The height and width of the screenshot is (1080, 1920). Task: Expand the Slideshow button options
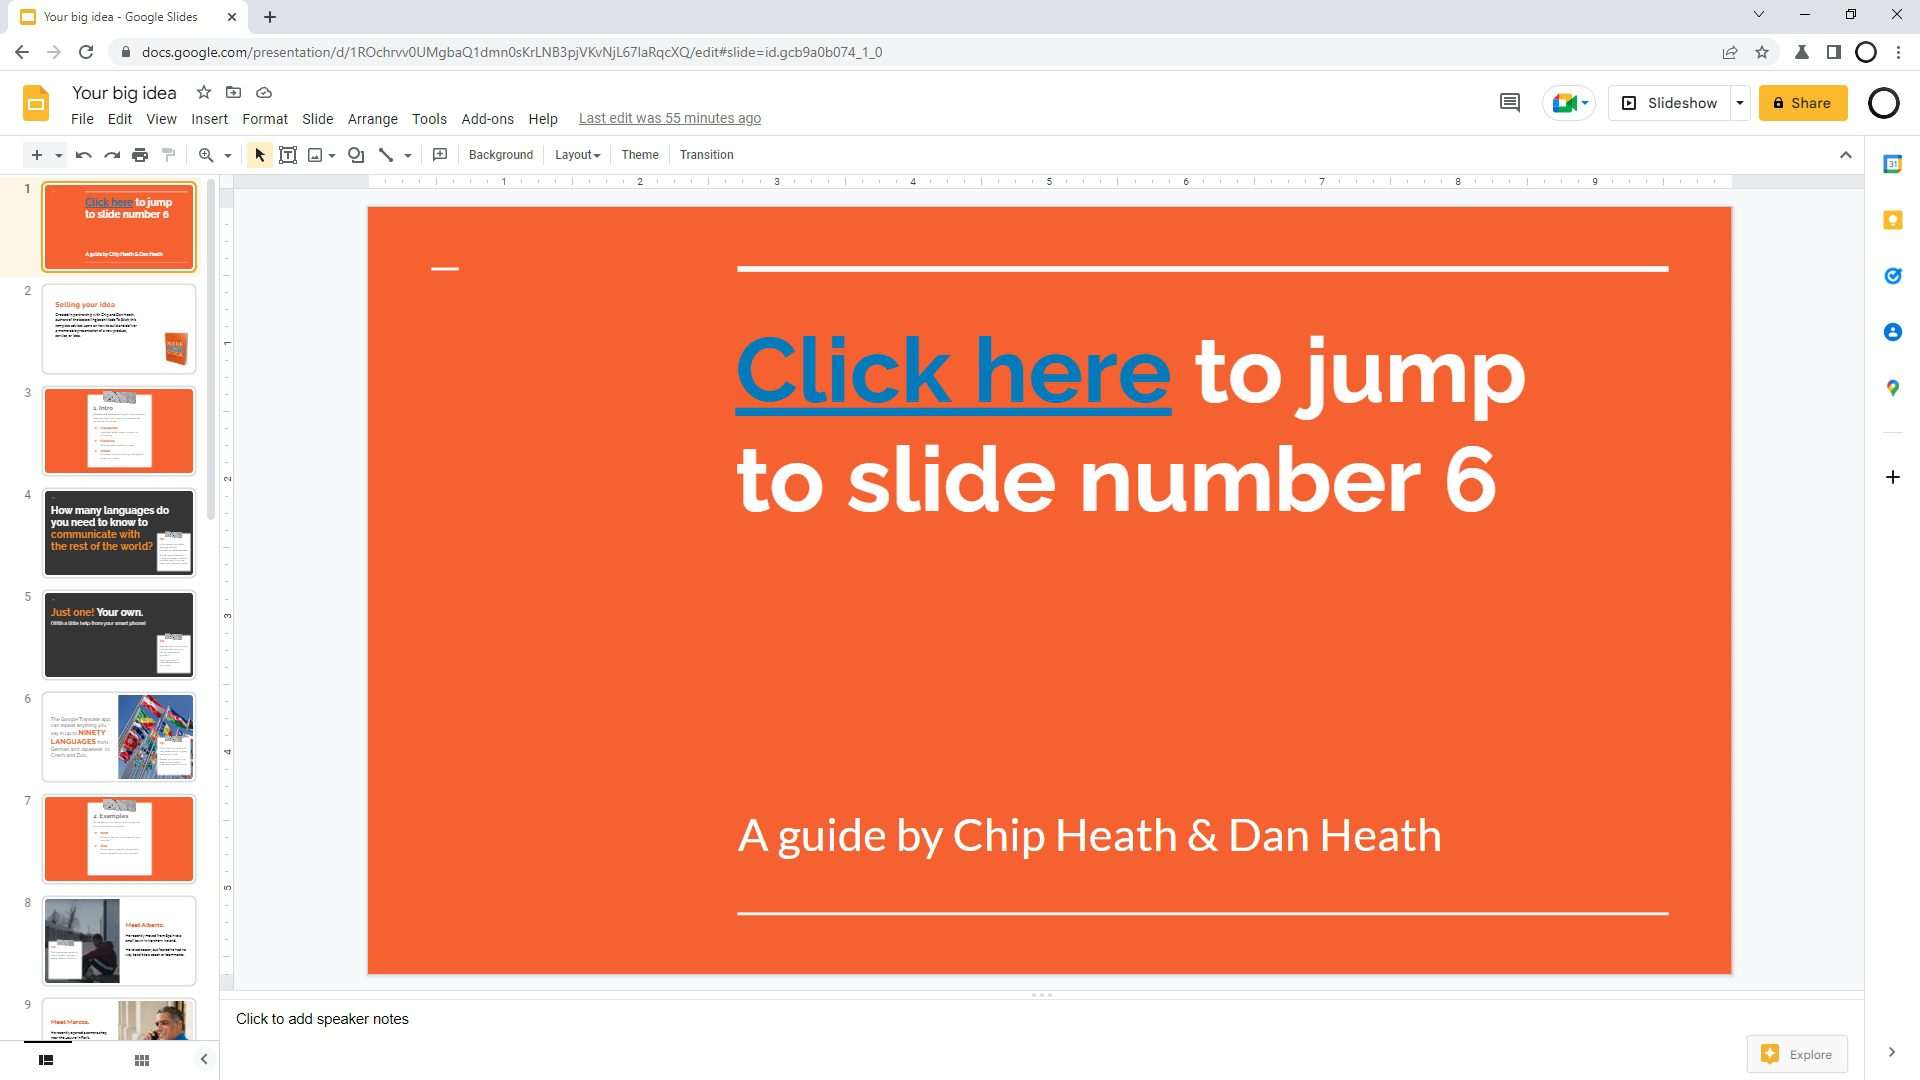pyautogui.click(x=1741, y=103)
